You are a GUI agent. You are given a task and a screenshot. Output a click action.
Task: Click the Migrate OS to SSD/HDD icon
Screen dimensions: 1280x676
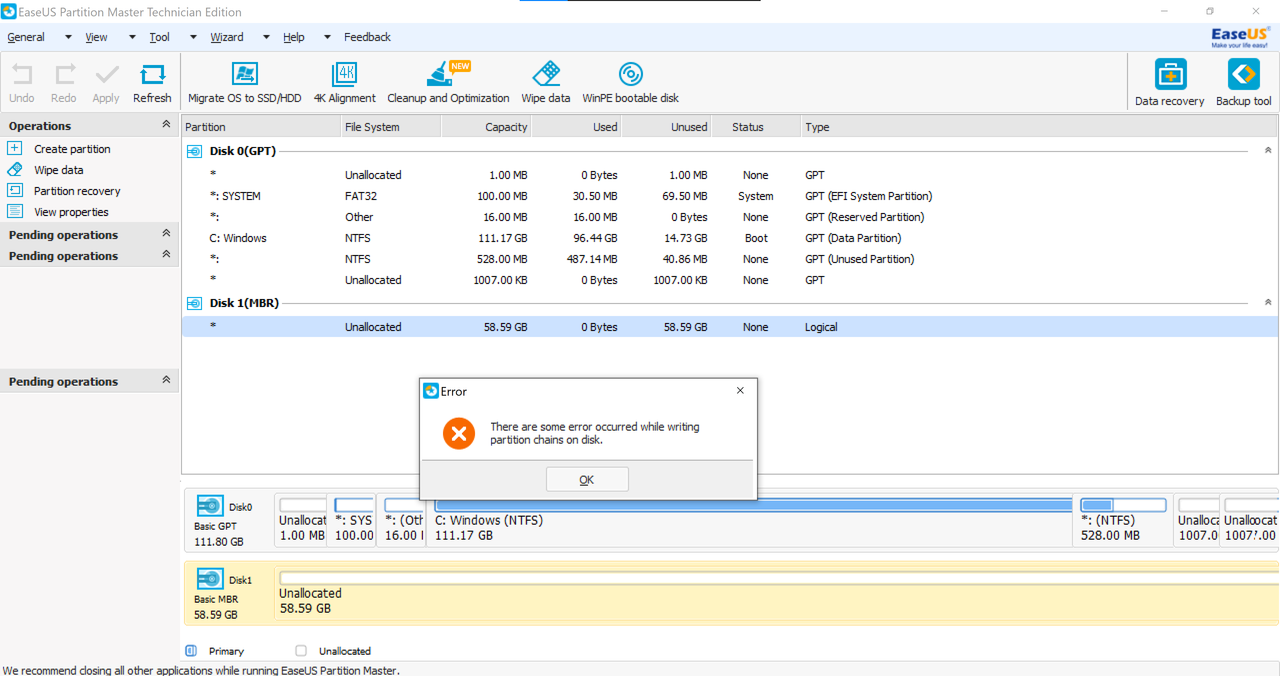click(x=245, y=74)
